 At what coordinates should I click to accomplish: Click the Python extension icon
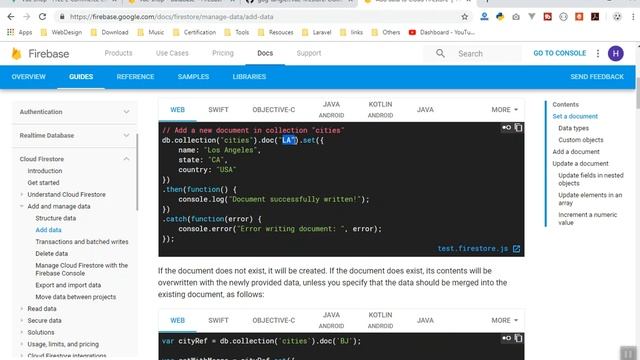point(500,17)
